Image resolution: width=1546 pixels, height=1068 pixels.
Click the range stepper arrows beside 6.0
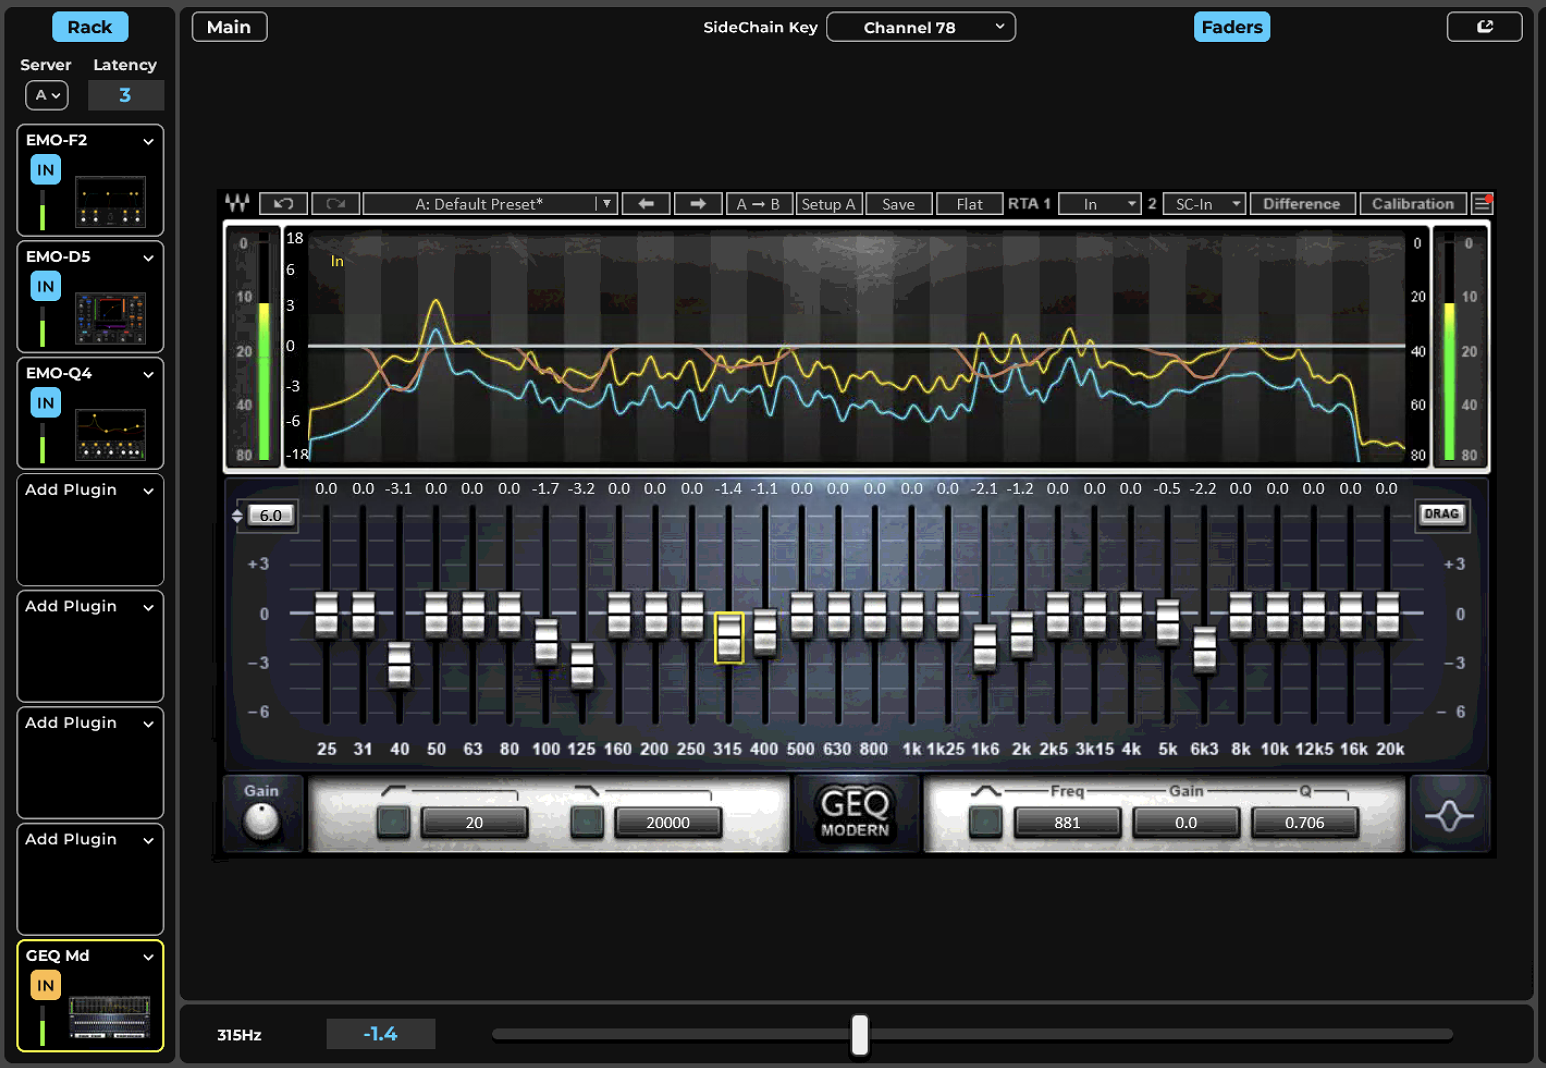[237, 516]
